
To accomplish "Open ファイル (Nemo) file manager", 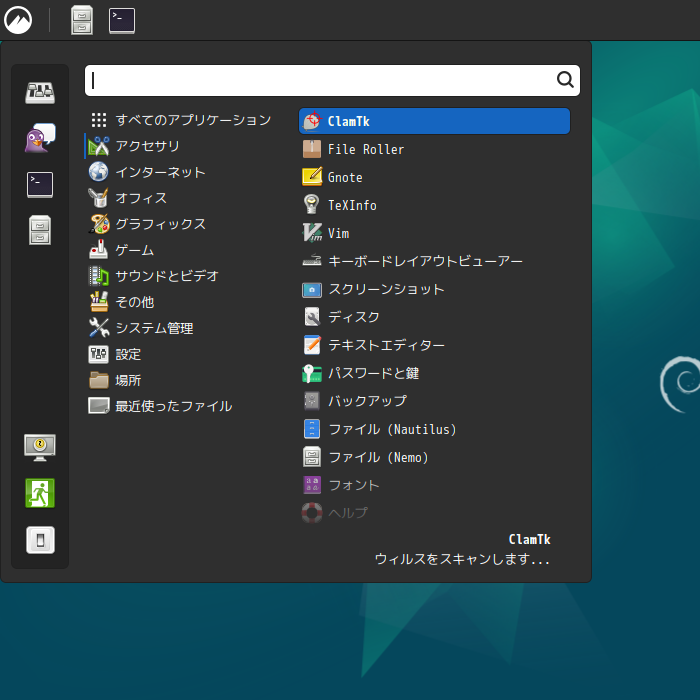I will click(378, 457).
